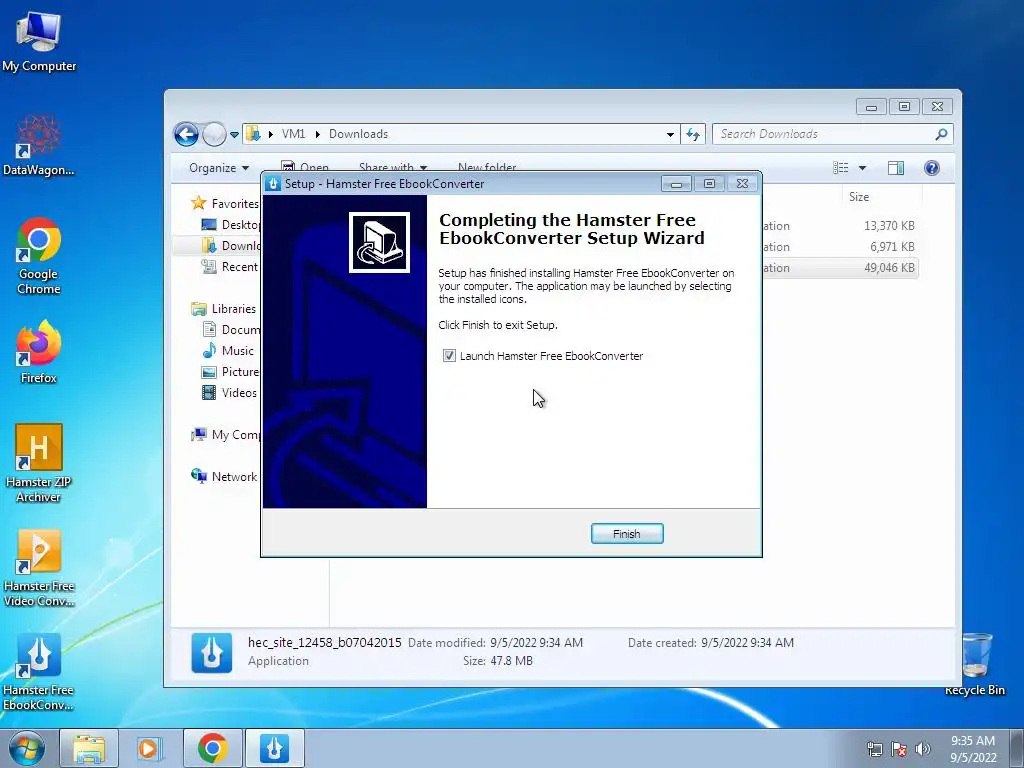The height and width of the screenshot is (768, 1024).
Task: Click the network tray icon
Action: (x=874, y=749)
